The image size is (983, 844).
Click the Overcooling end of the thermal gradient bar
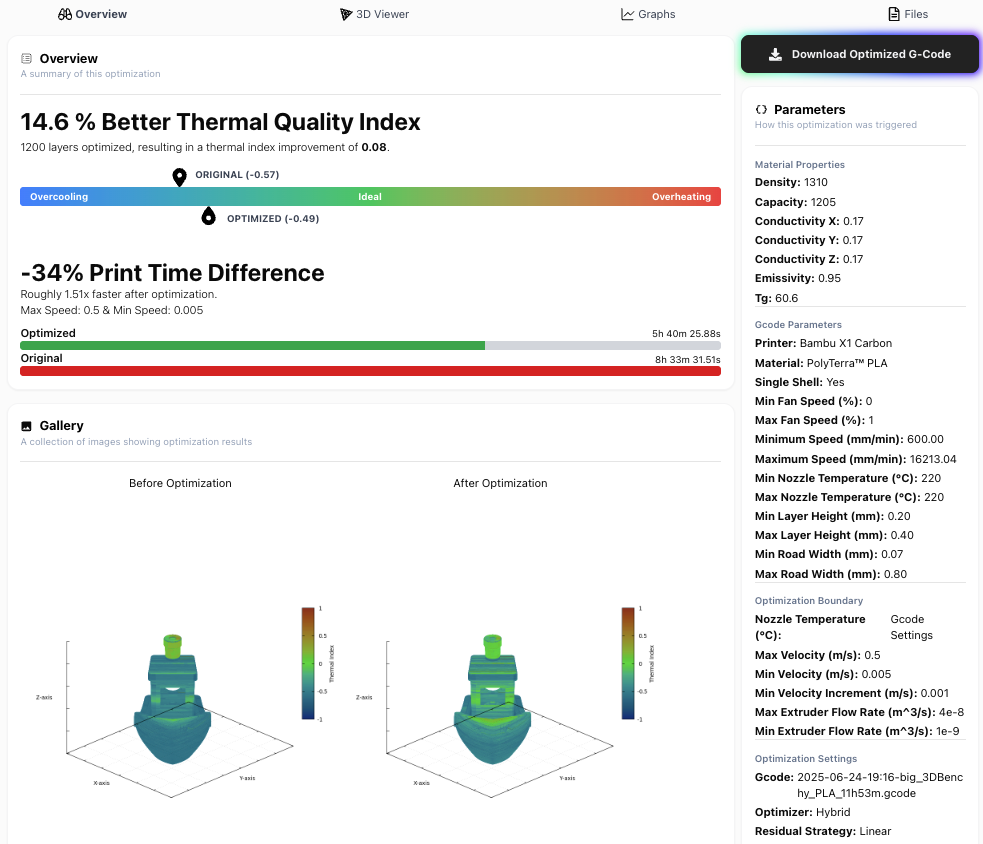pyautogui.click(x=58, y=196)
